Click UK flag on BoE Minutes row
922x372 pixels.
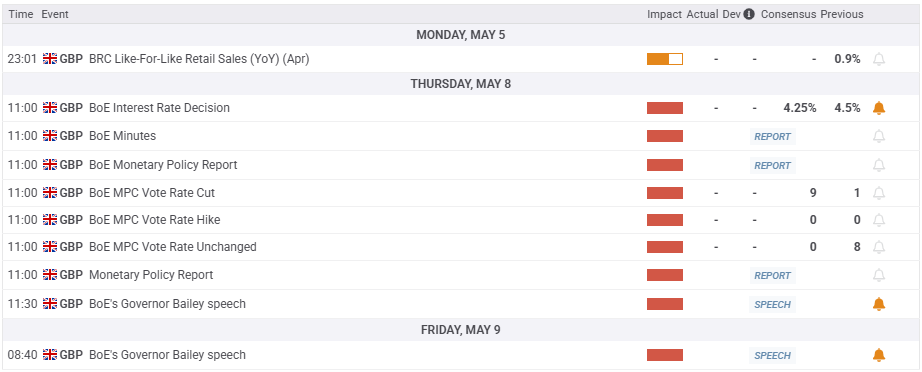50,136
